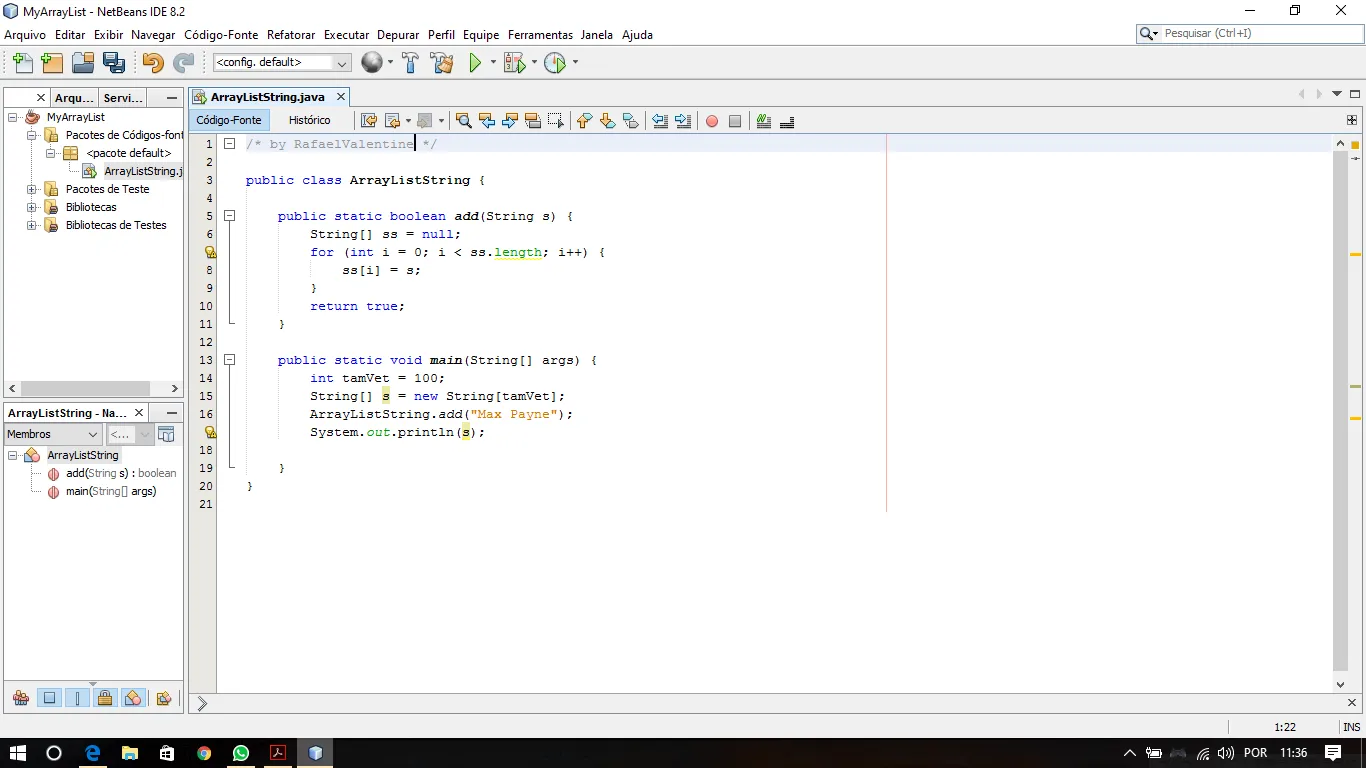Open the Refatorar menu

pos(290,35)
